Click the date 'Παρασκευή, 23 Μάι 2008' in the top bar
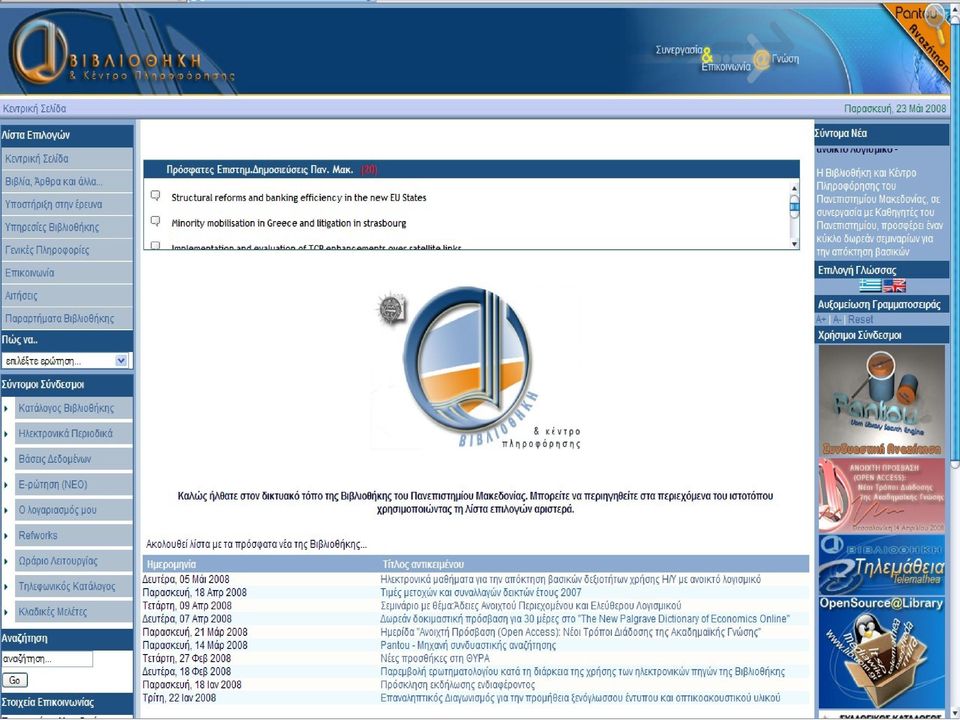Image resolution: width=960 pixels, height=720 pixels. click(895, 109)
